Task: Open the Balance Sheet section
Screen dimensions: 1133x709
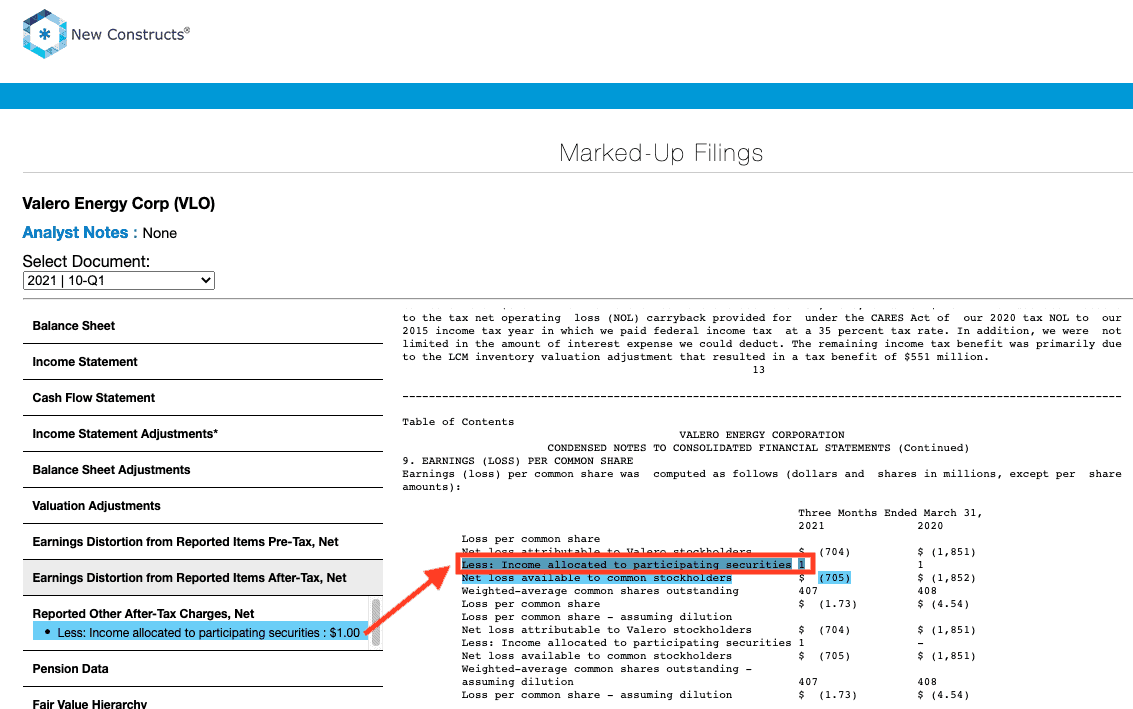Action: [x=203, y=326]
